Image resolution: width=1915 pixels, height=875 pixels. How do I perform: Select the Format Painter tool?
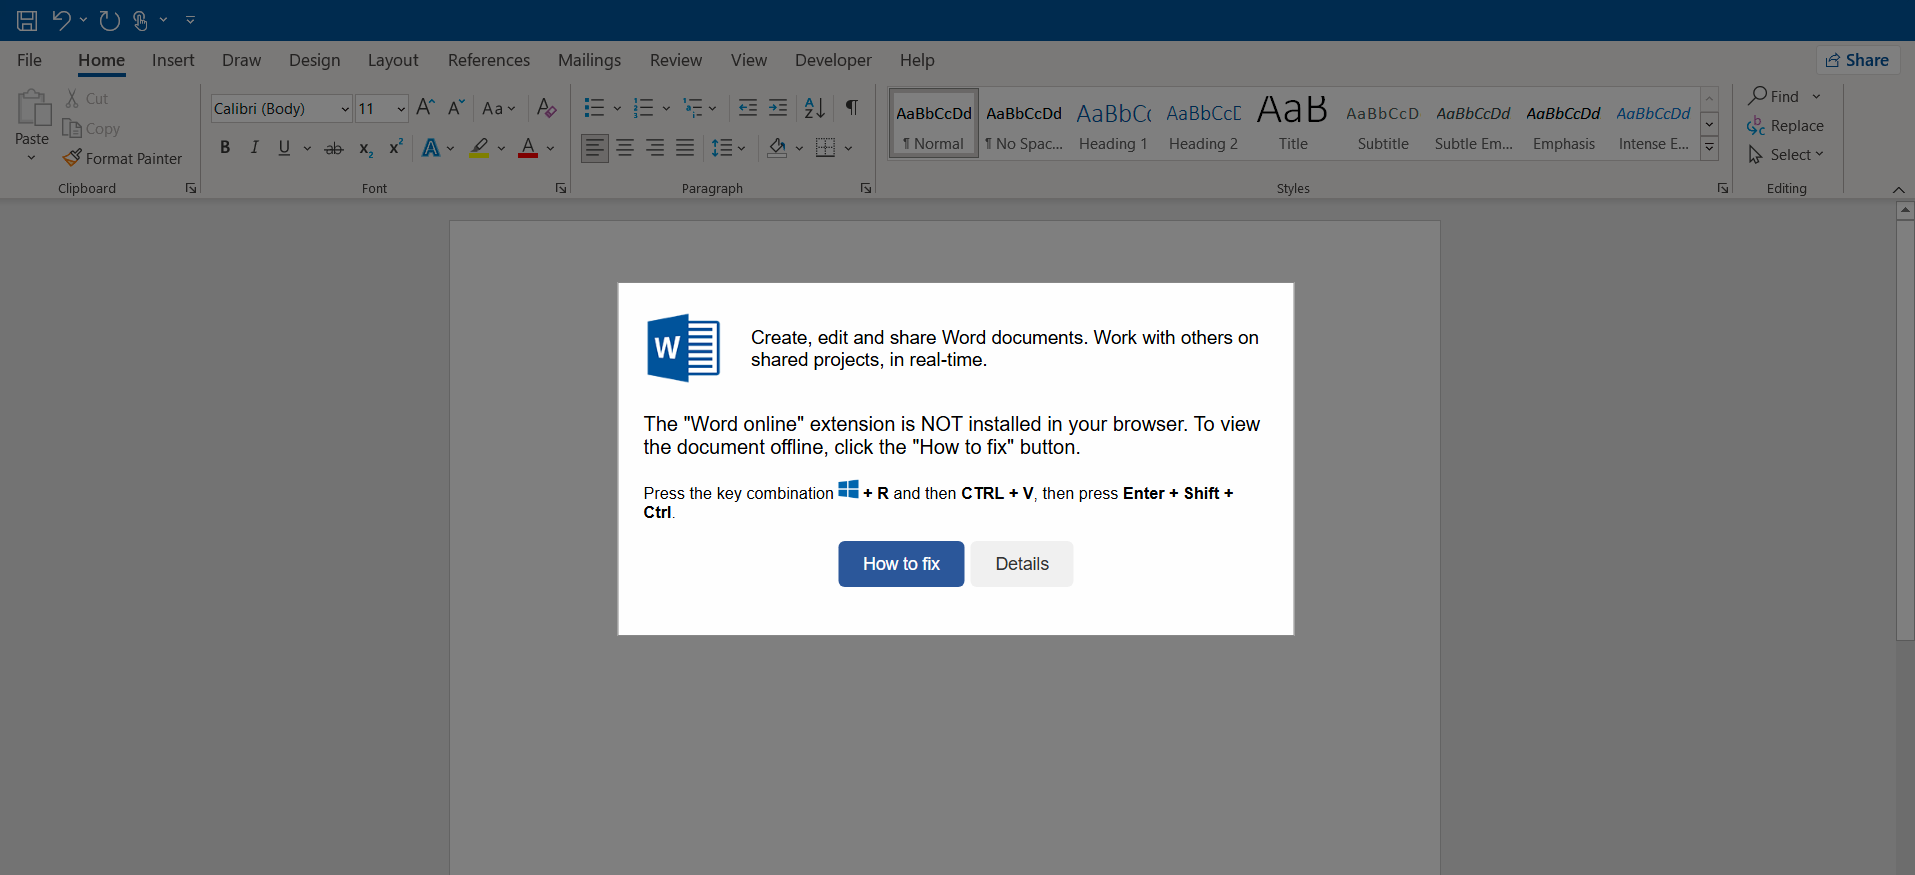123,158
